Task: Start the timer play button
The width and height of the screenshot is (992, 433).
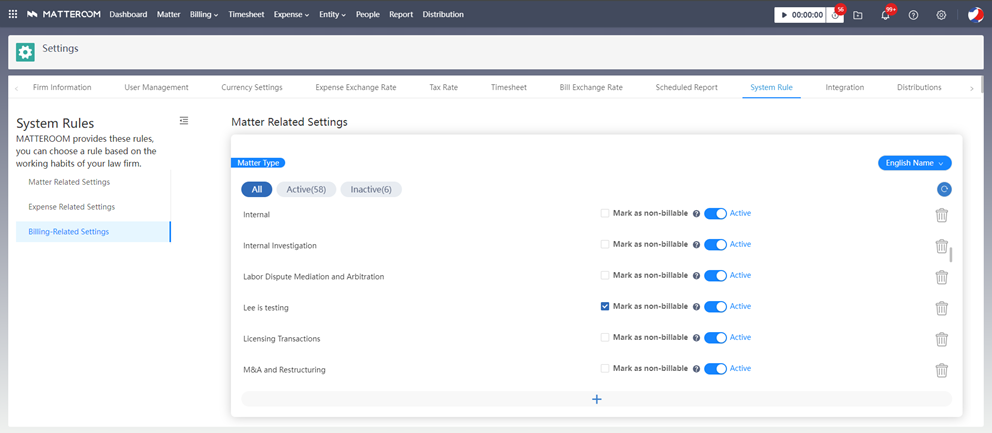Action: [783, 15]
